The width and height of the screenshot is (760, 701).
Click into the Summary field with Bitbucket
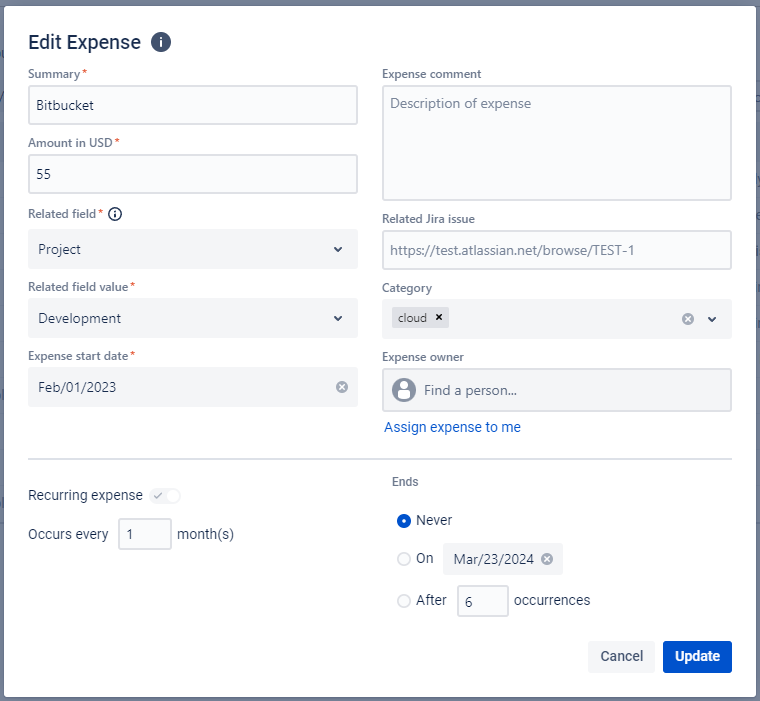point(192,105)
